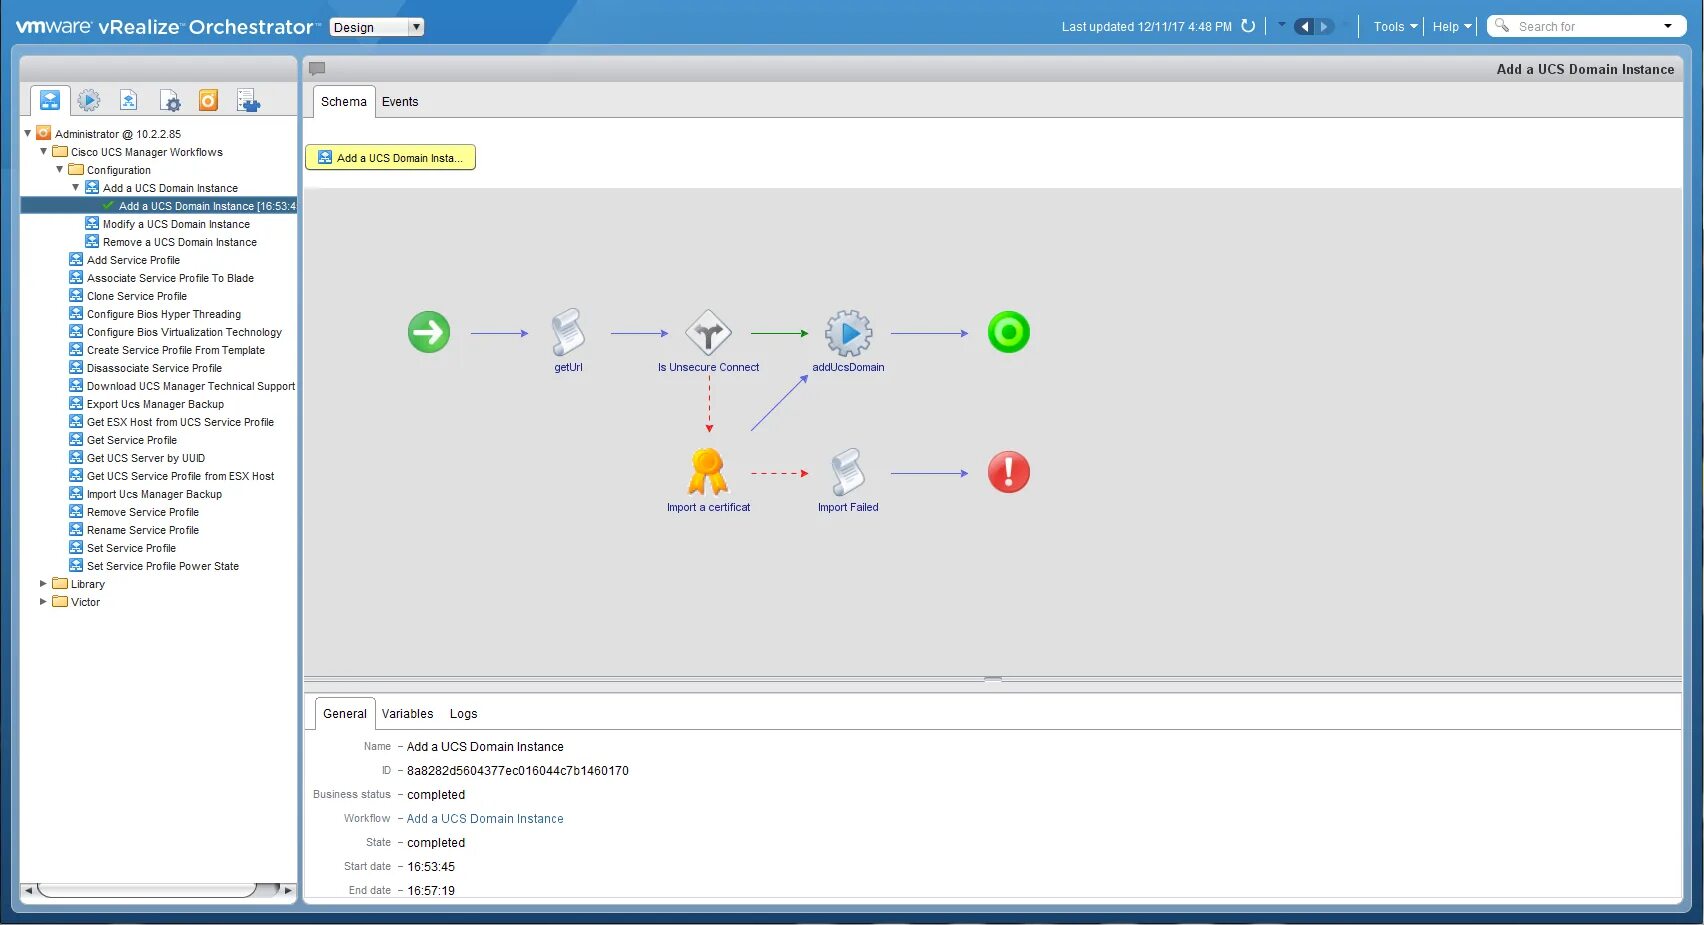Select Download UCS Manager Technical Support
Screen dimensions: 1704x925
[191, 386]
